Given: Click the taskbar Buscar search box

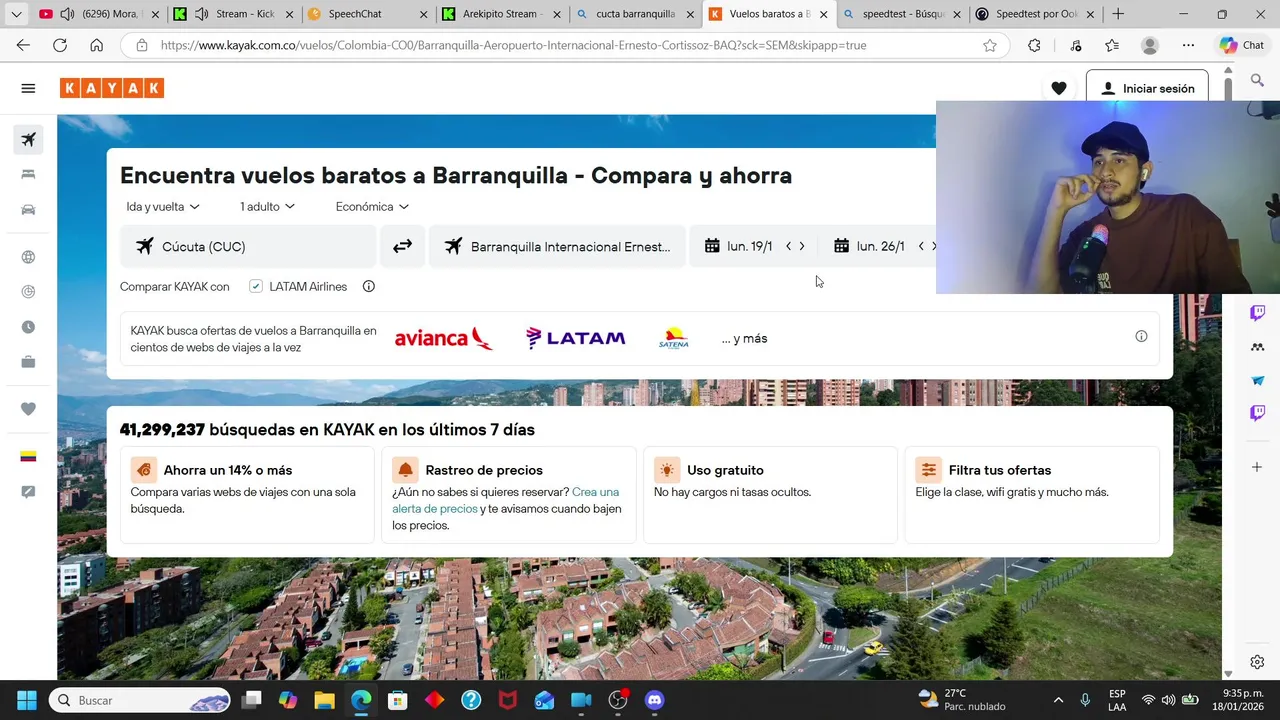Looking at the screenshot, I should 140,700.
